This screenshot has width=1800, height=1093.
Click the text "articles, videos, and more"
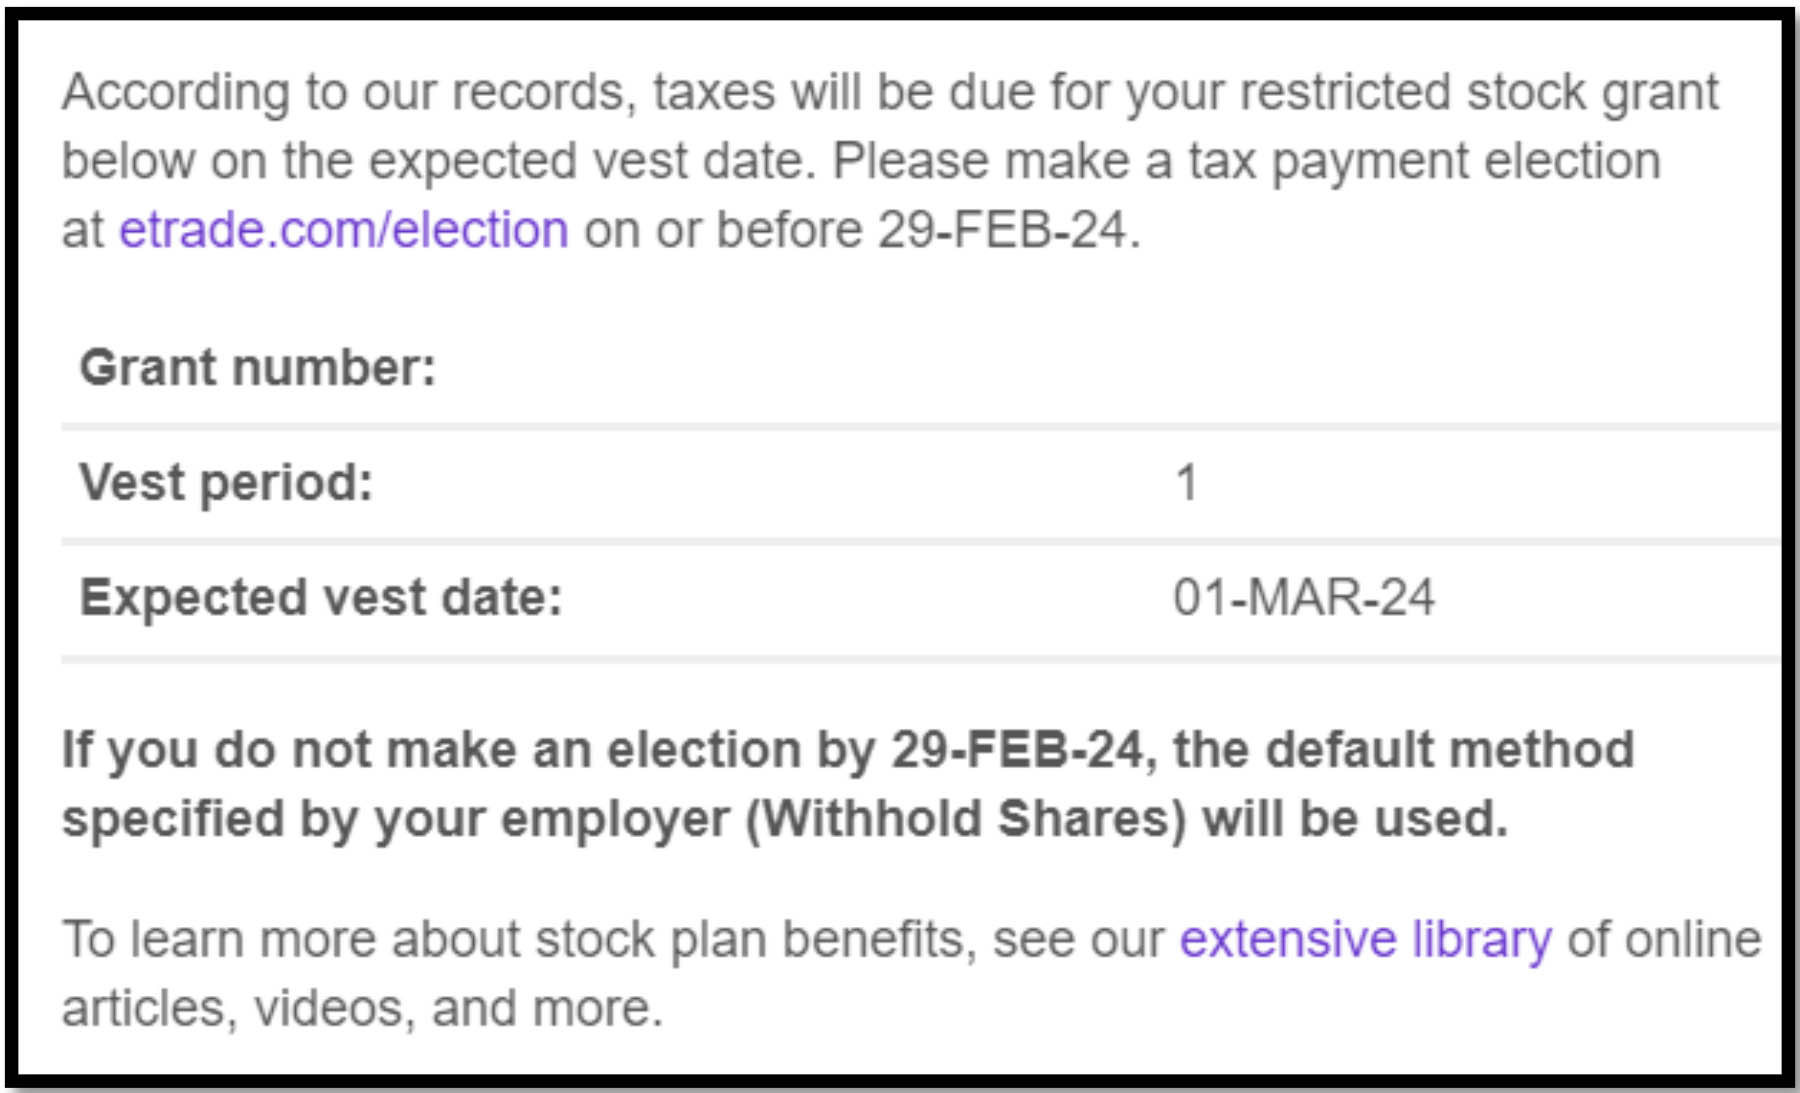360,1008
